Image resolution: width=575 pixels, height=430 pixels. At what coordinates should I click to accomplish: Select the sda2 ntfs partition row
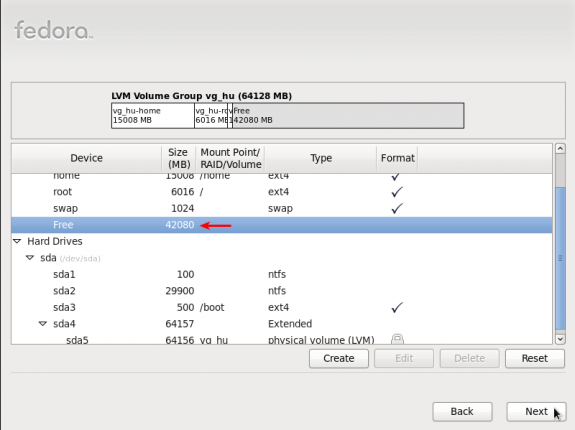[x=282, y=291]
